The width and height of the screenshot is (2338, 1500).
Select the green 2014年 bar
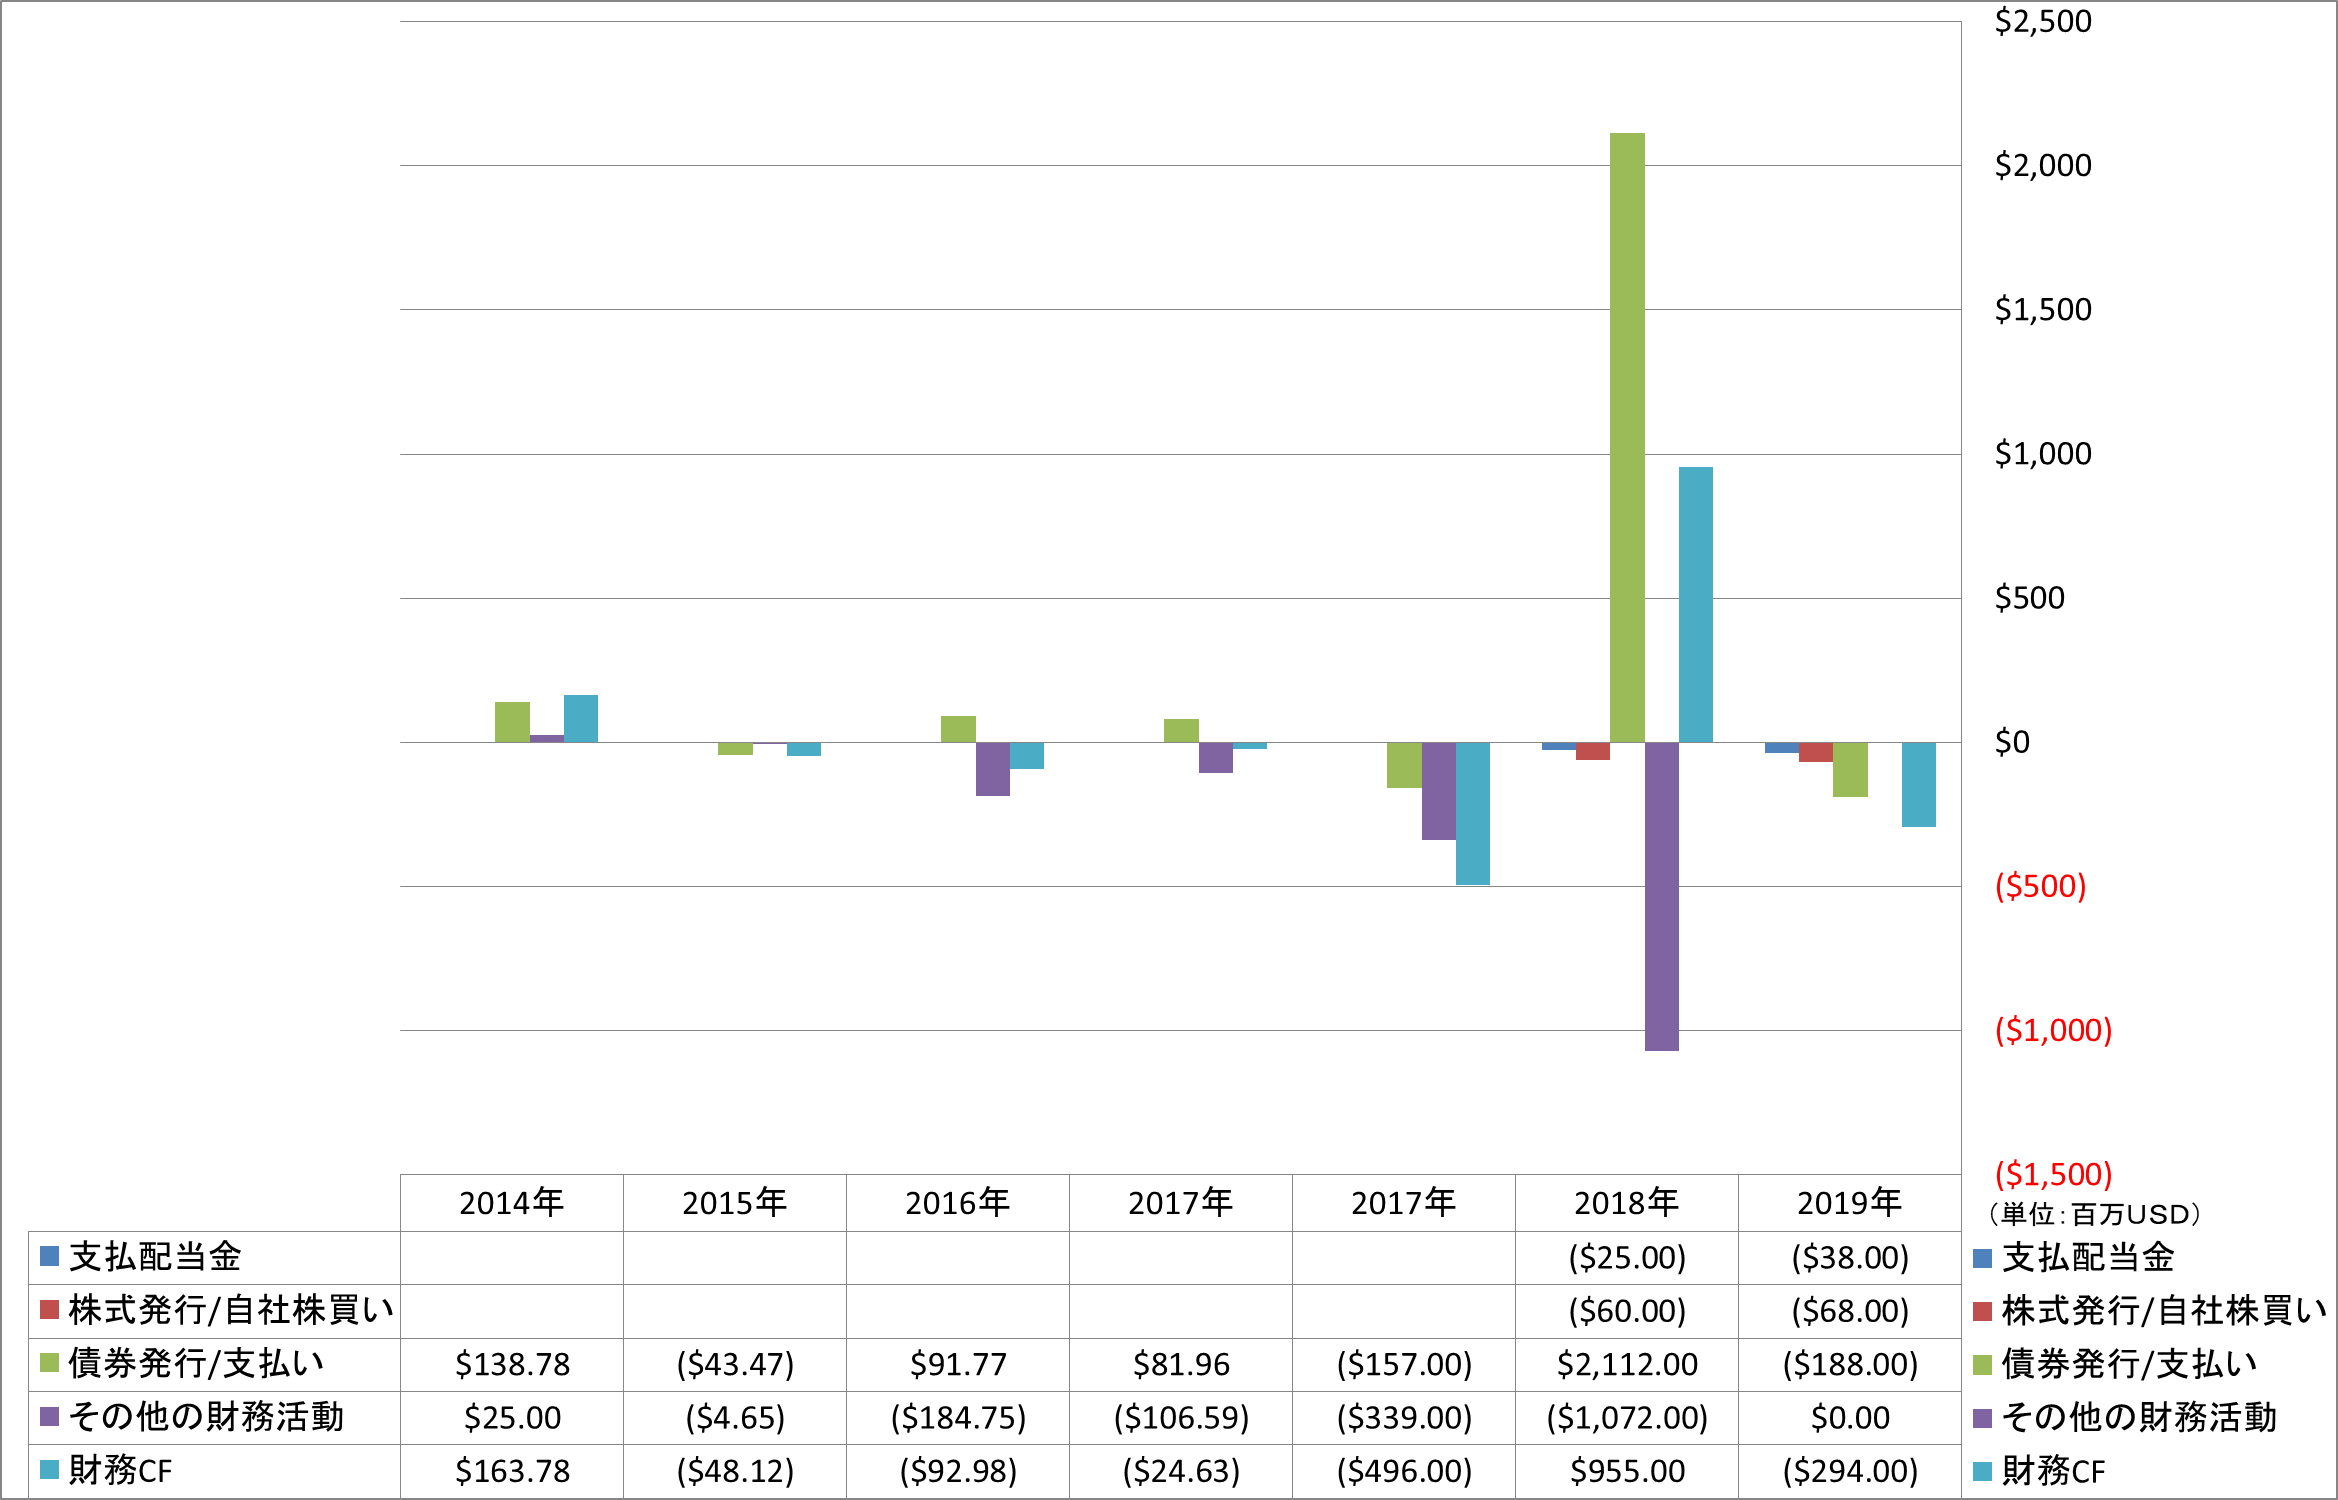point(512,722)
